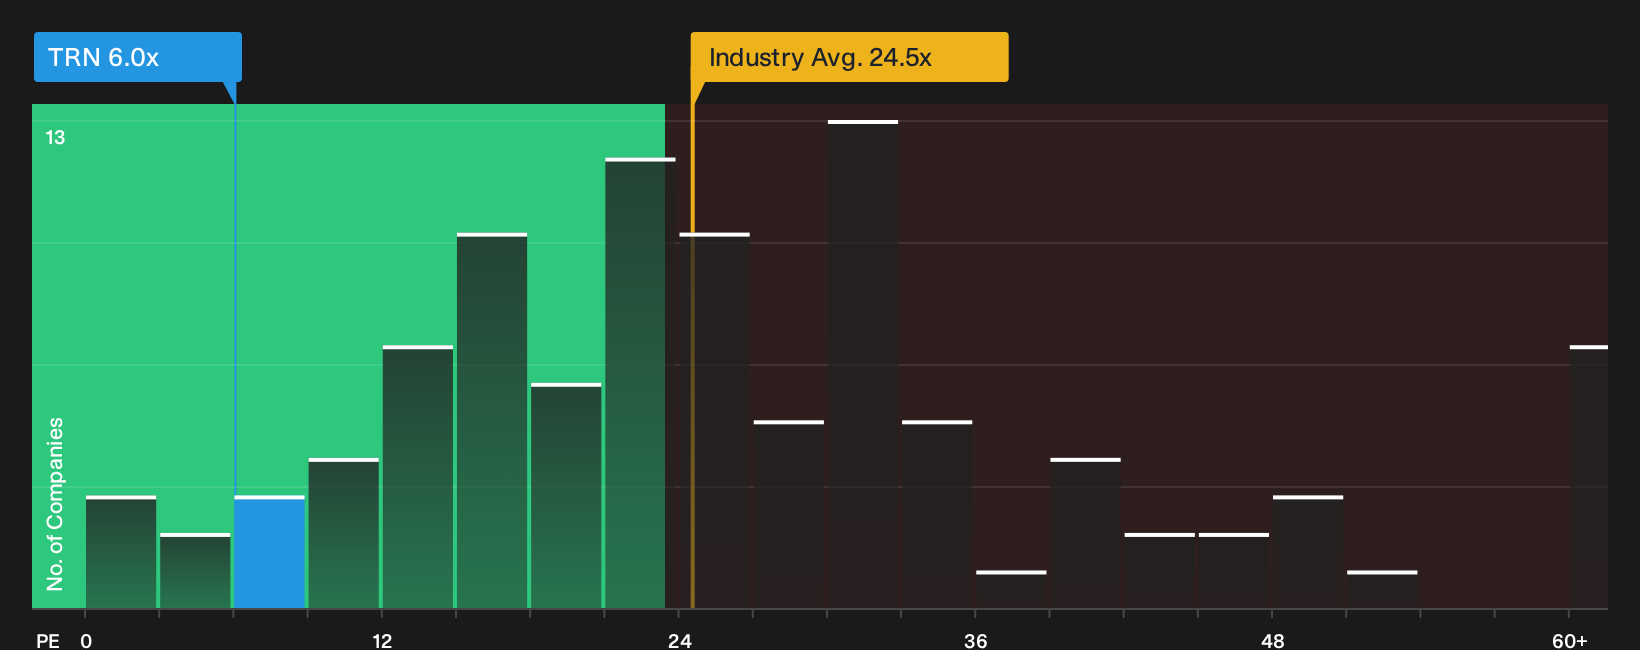Click the y-axis value 13
This screenshot has width=1640, height=650.
pos(55,137)
